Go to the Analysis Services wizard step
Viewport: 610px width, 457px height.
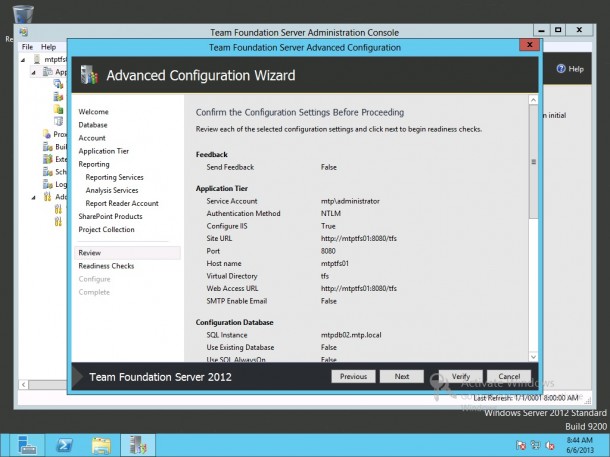click(112, 190)
